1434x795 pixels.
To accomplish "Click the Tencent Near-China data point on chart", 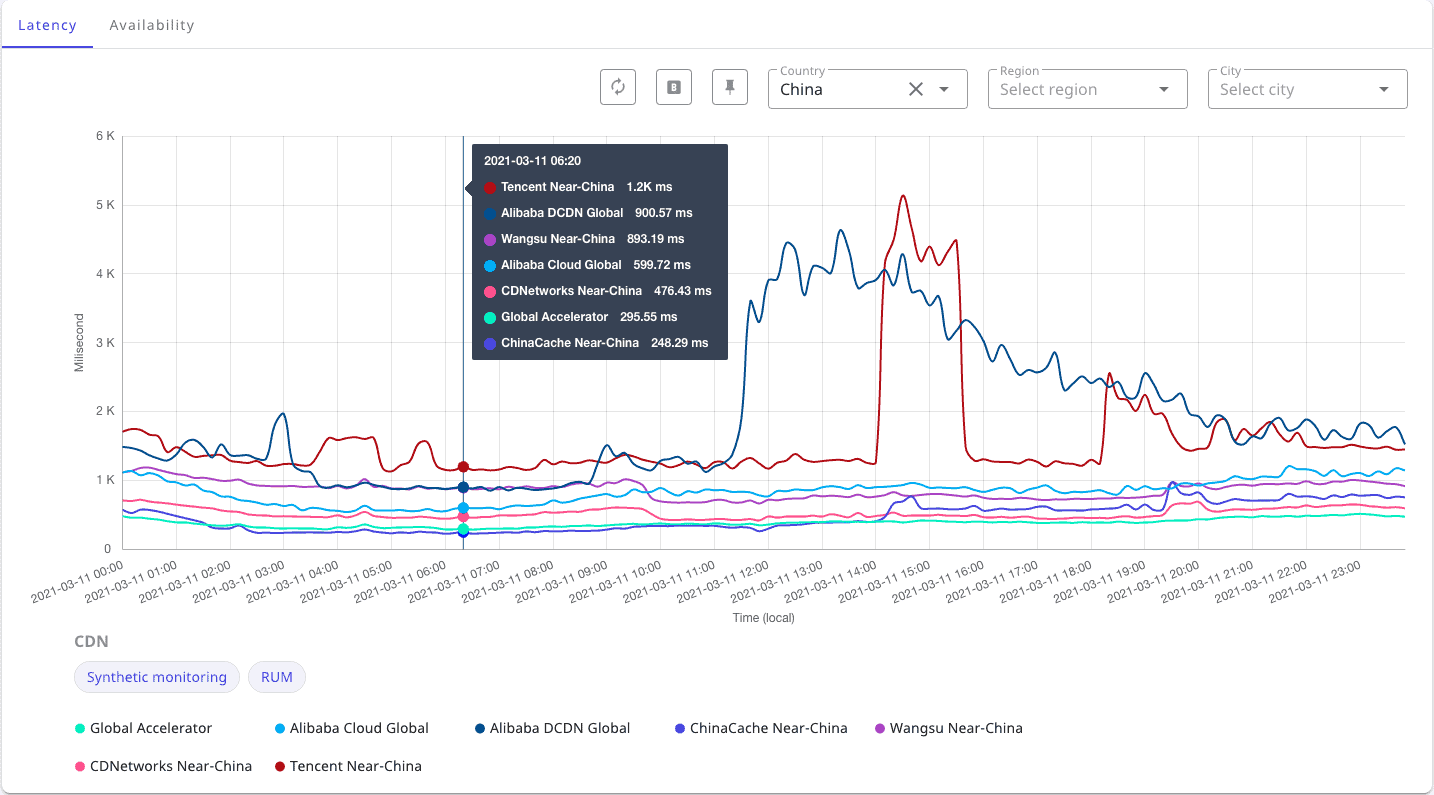I will [x=463, y=467].
